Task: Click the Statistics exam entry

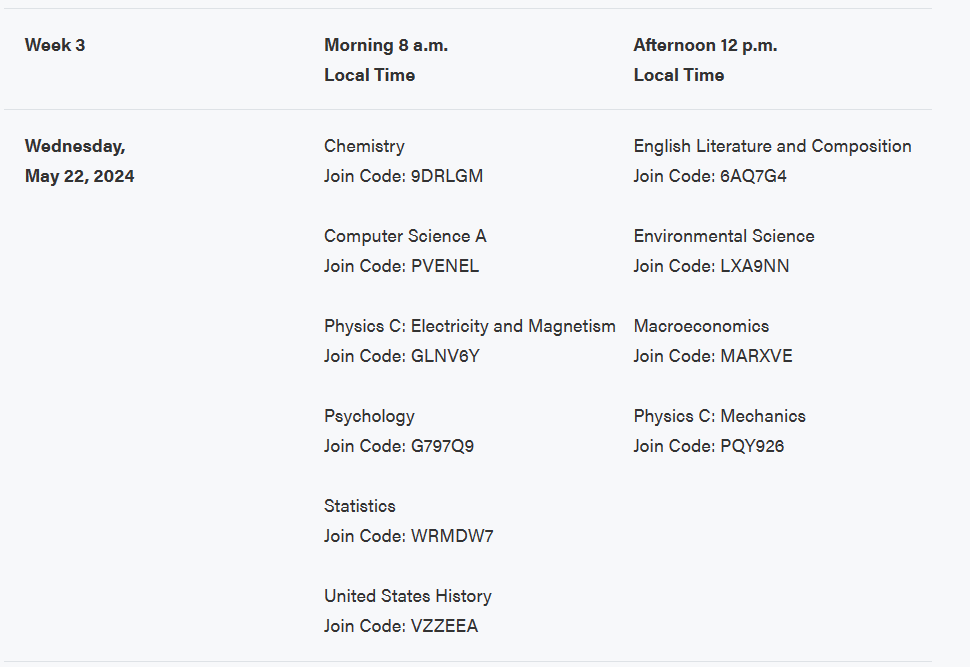Action: [x=359, y=506]
